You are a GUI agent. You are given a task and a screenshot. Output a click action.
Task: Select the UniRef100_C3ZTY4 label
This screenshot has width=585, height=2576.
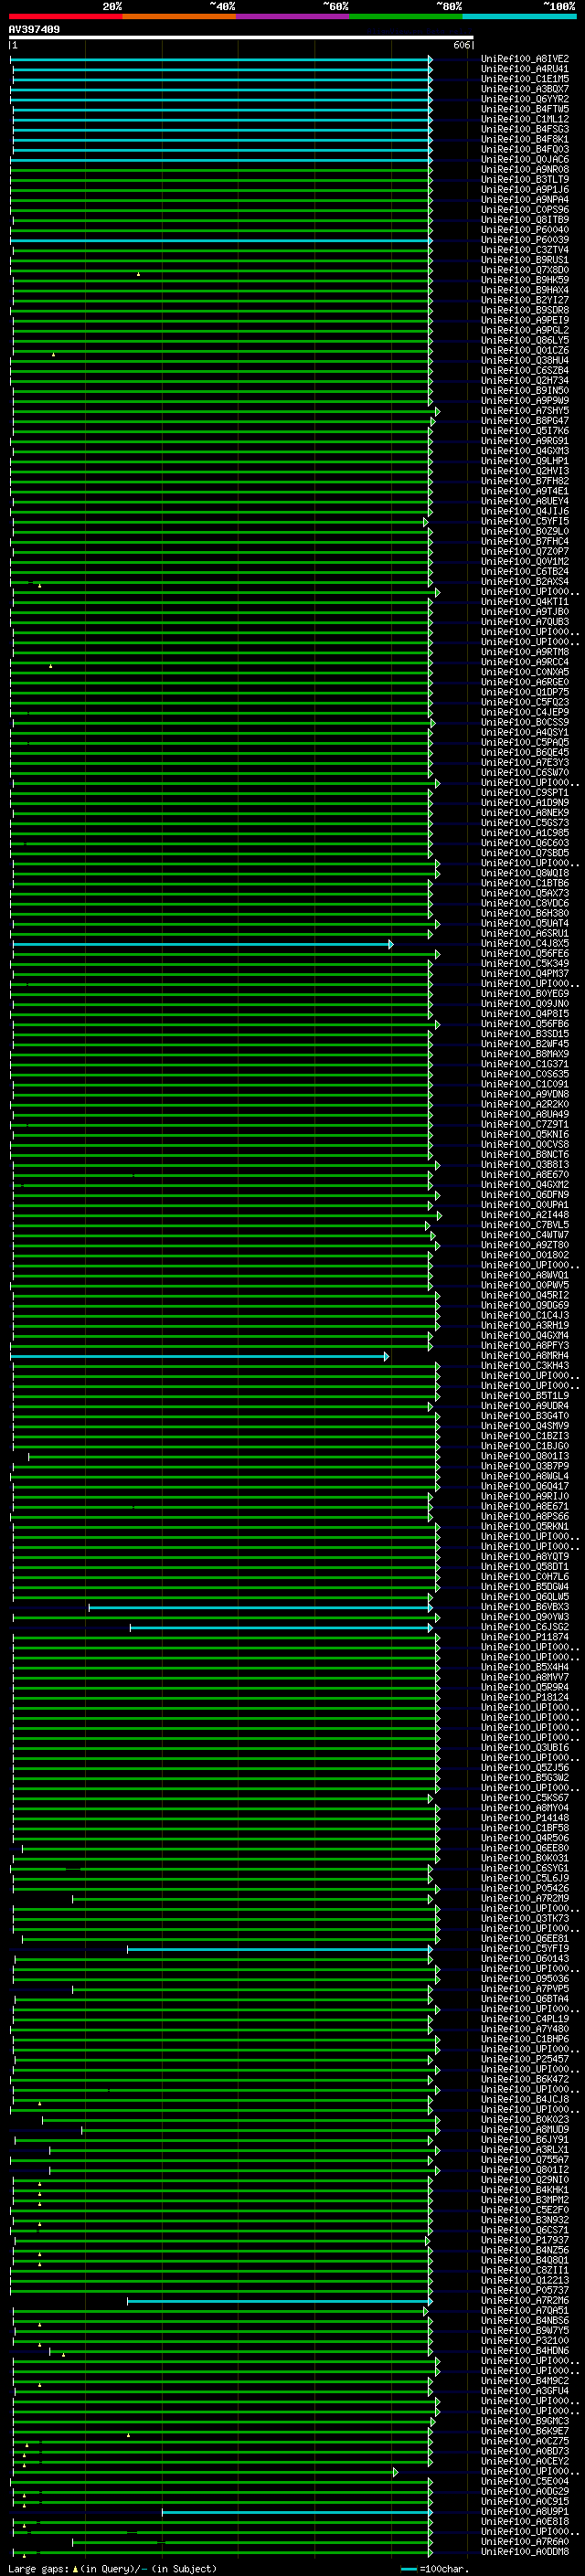(x=524, y=250)
